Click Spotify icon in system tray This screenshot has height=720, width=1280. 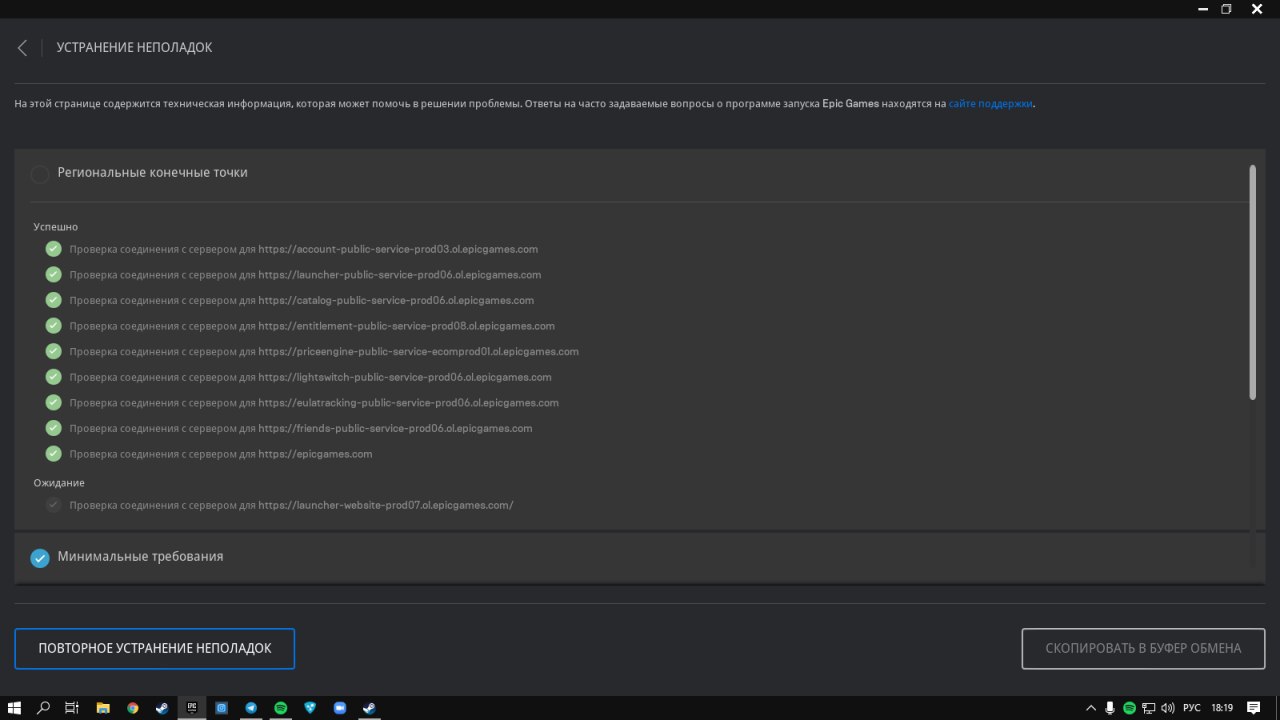click(x=1129, y=707)
